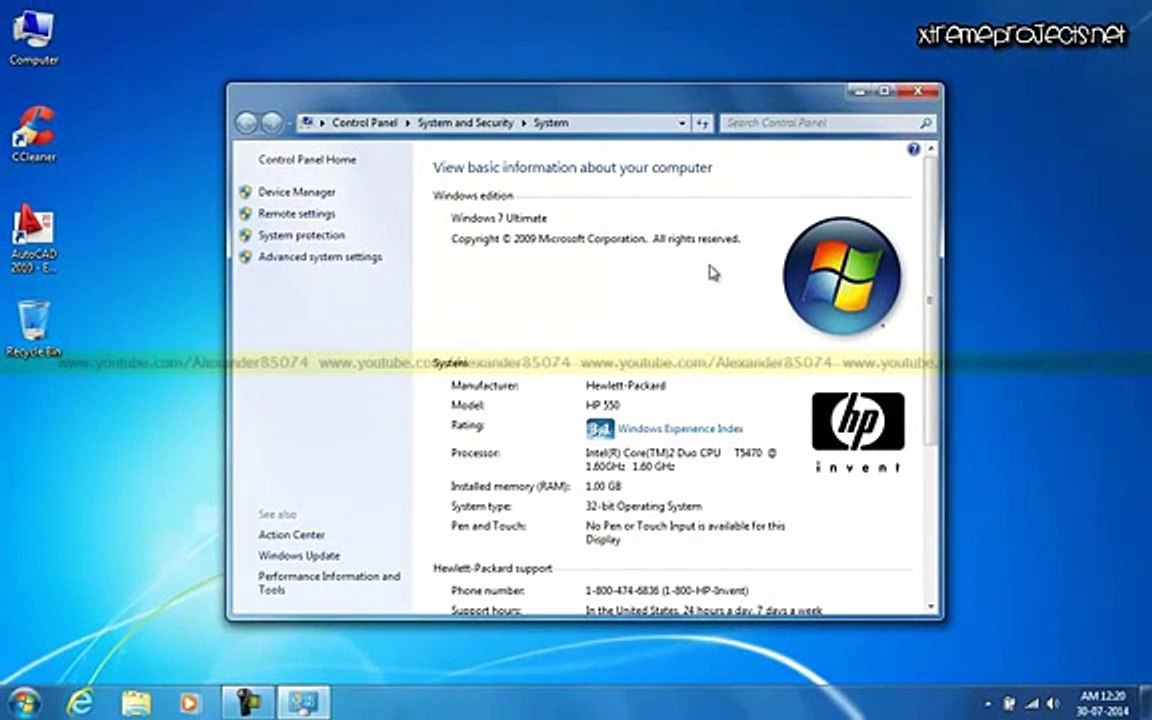The width and height of the screenshot is (1152, 720).
Task: Open Performance Information and Tools link
Action: point(329,583)
